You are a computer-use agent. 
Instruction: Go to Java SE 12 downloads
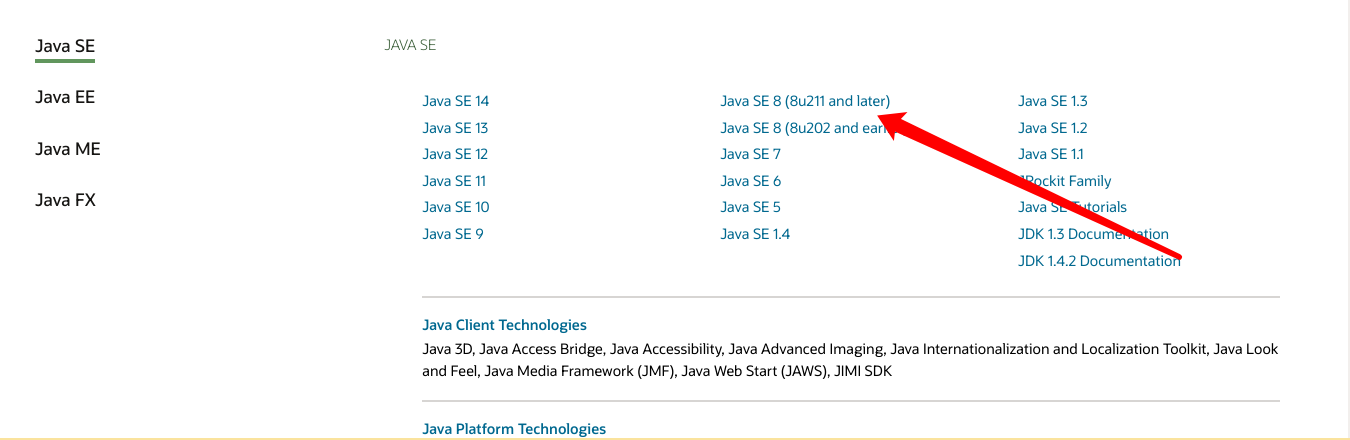(455, 154)
